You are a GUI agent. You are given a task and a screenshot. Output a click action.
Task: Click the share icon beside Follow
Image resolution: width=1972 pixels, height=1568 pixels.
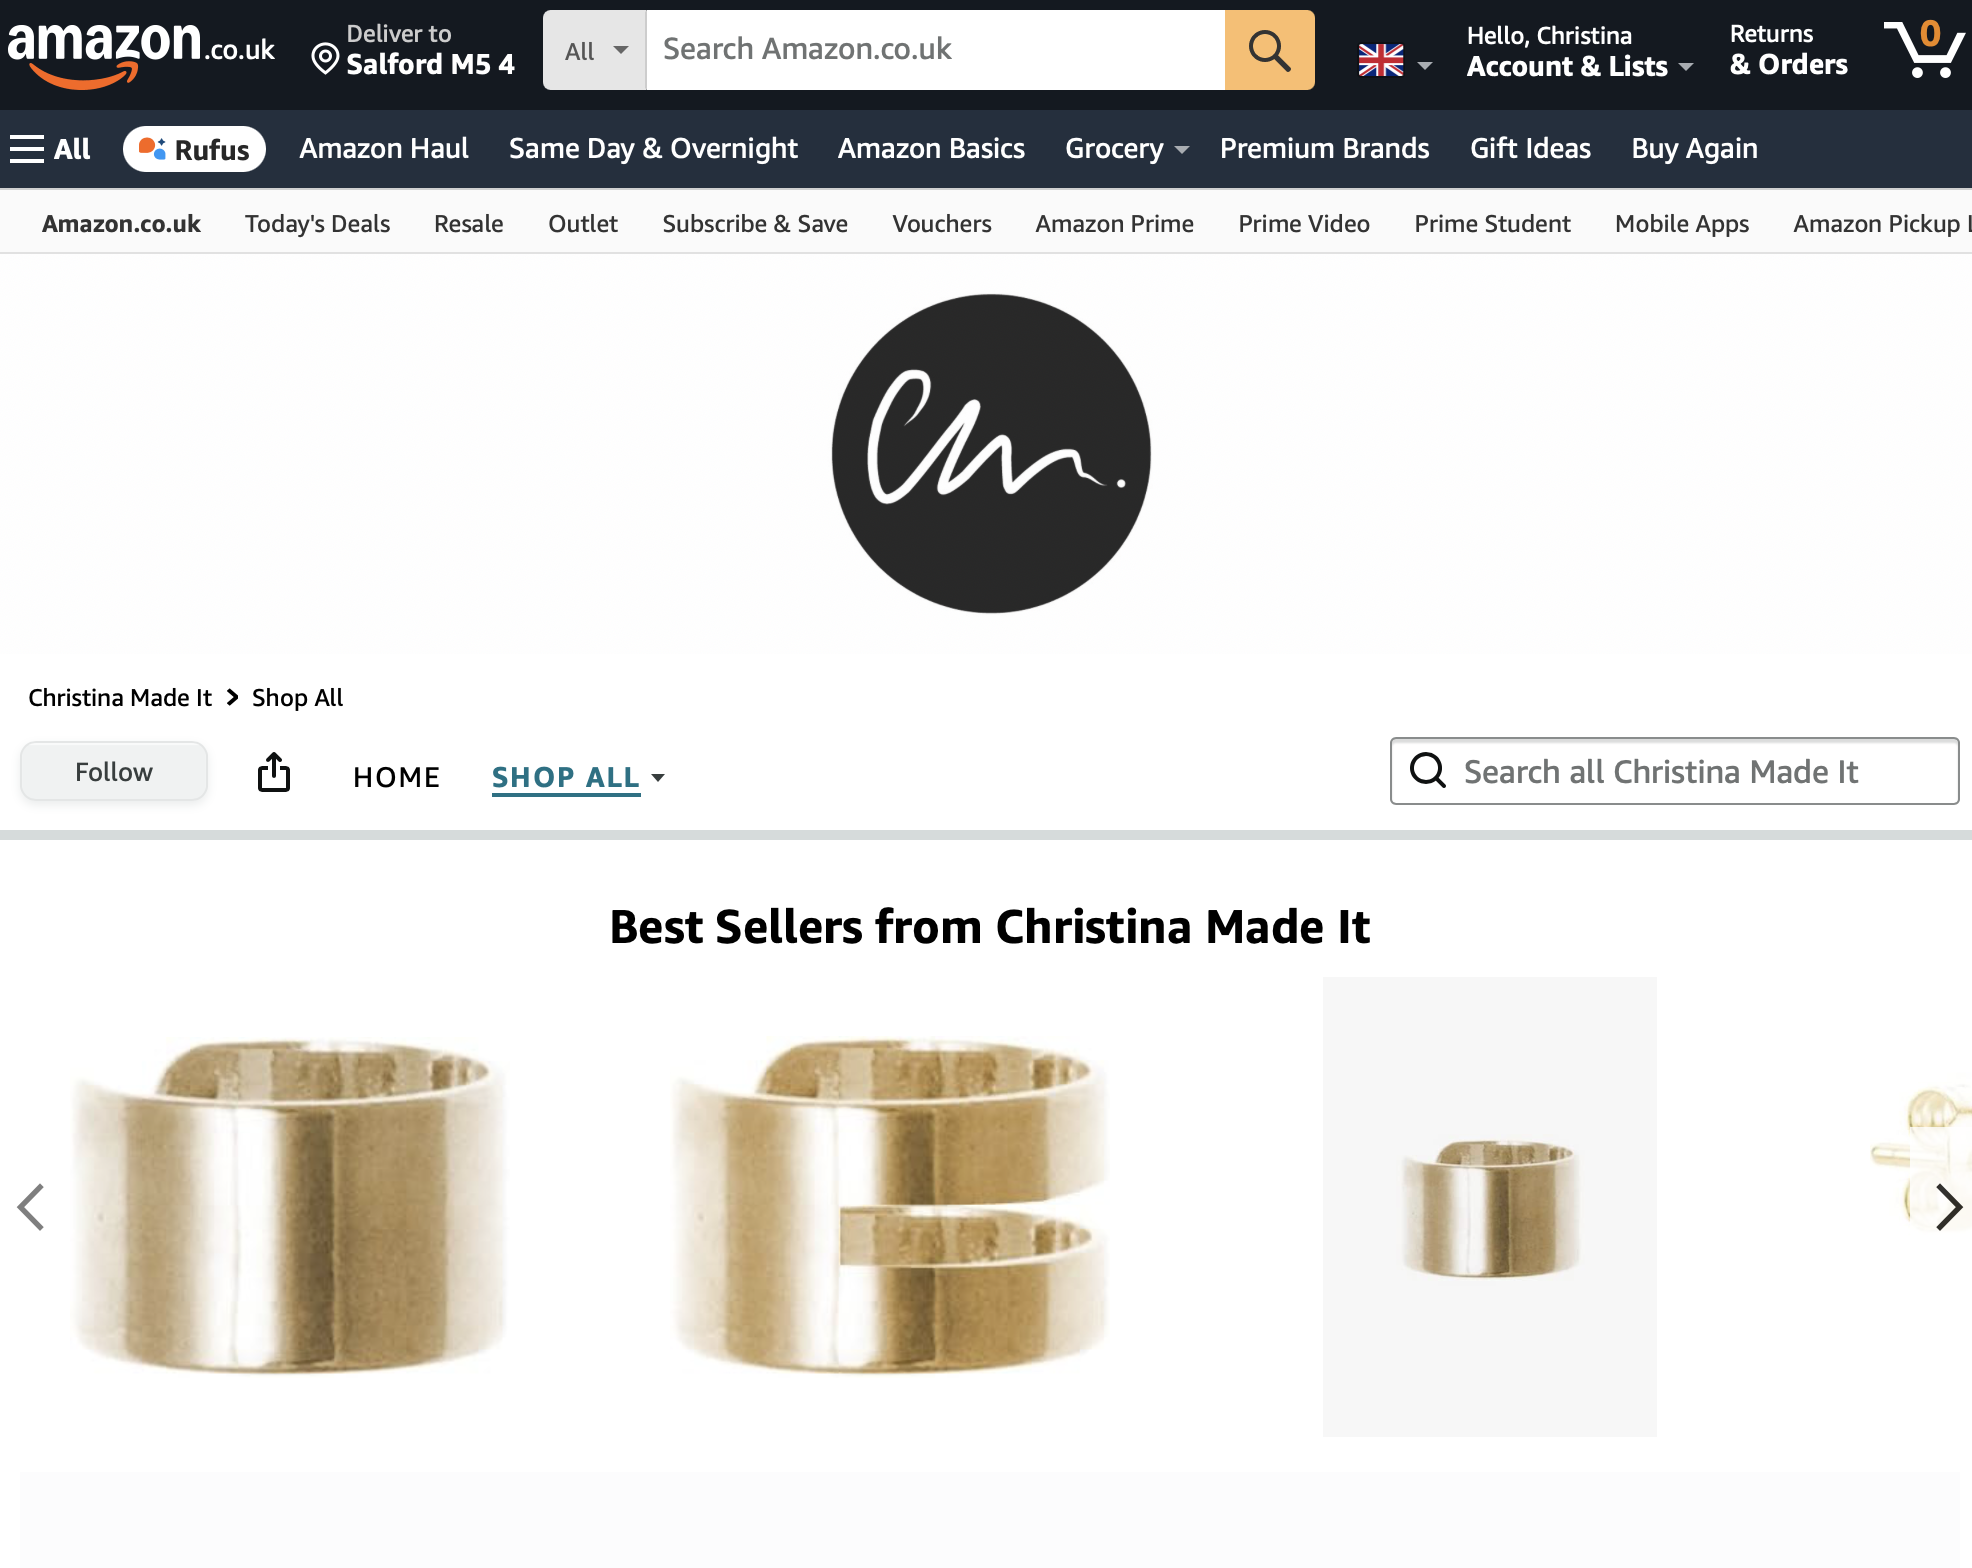(274, 773)
